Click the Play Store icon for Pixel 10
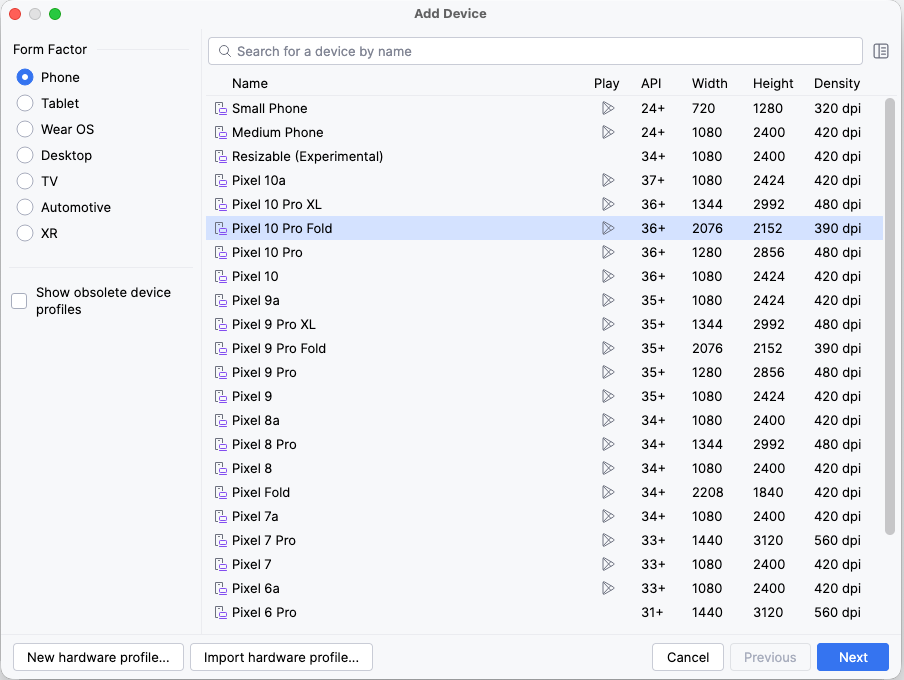The image size is (904, 680). click(x=608, y=276)
